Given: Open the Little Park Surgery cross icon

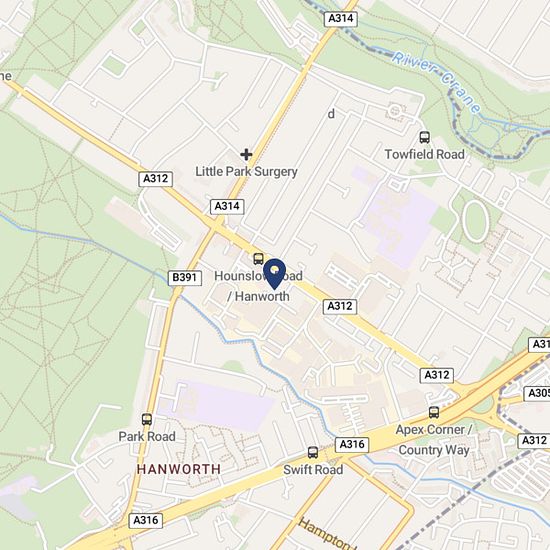Looking at the screenshot, I should coord(246,154).
